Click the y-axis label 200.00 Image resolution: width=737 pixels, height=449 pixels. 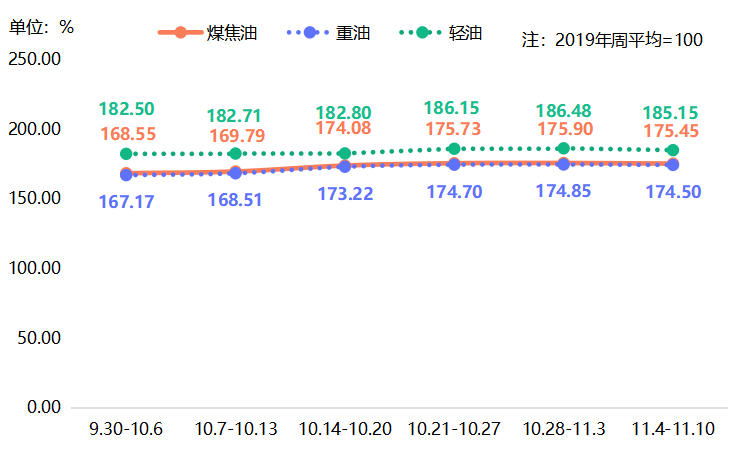pos(34,129)
